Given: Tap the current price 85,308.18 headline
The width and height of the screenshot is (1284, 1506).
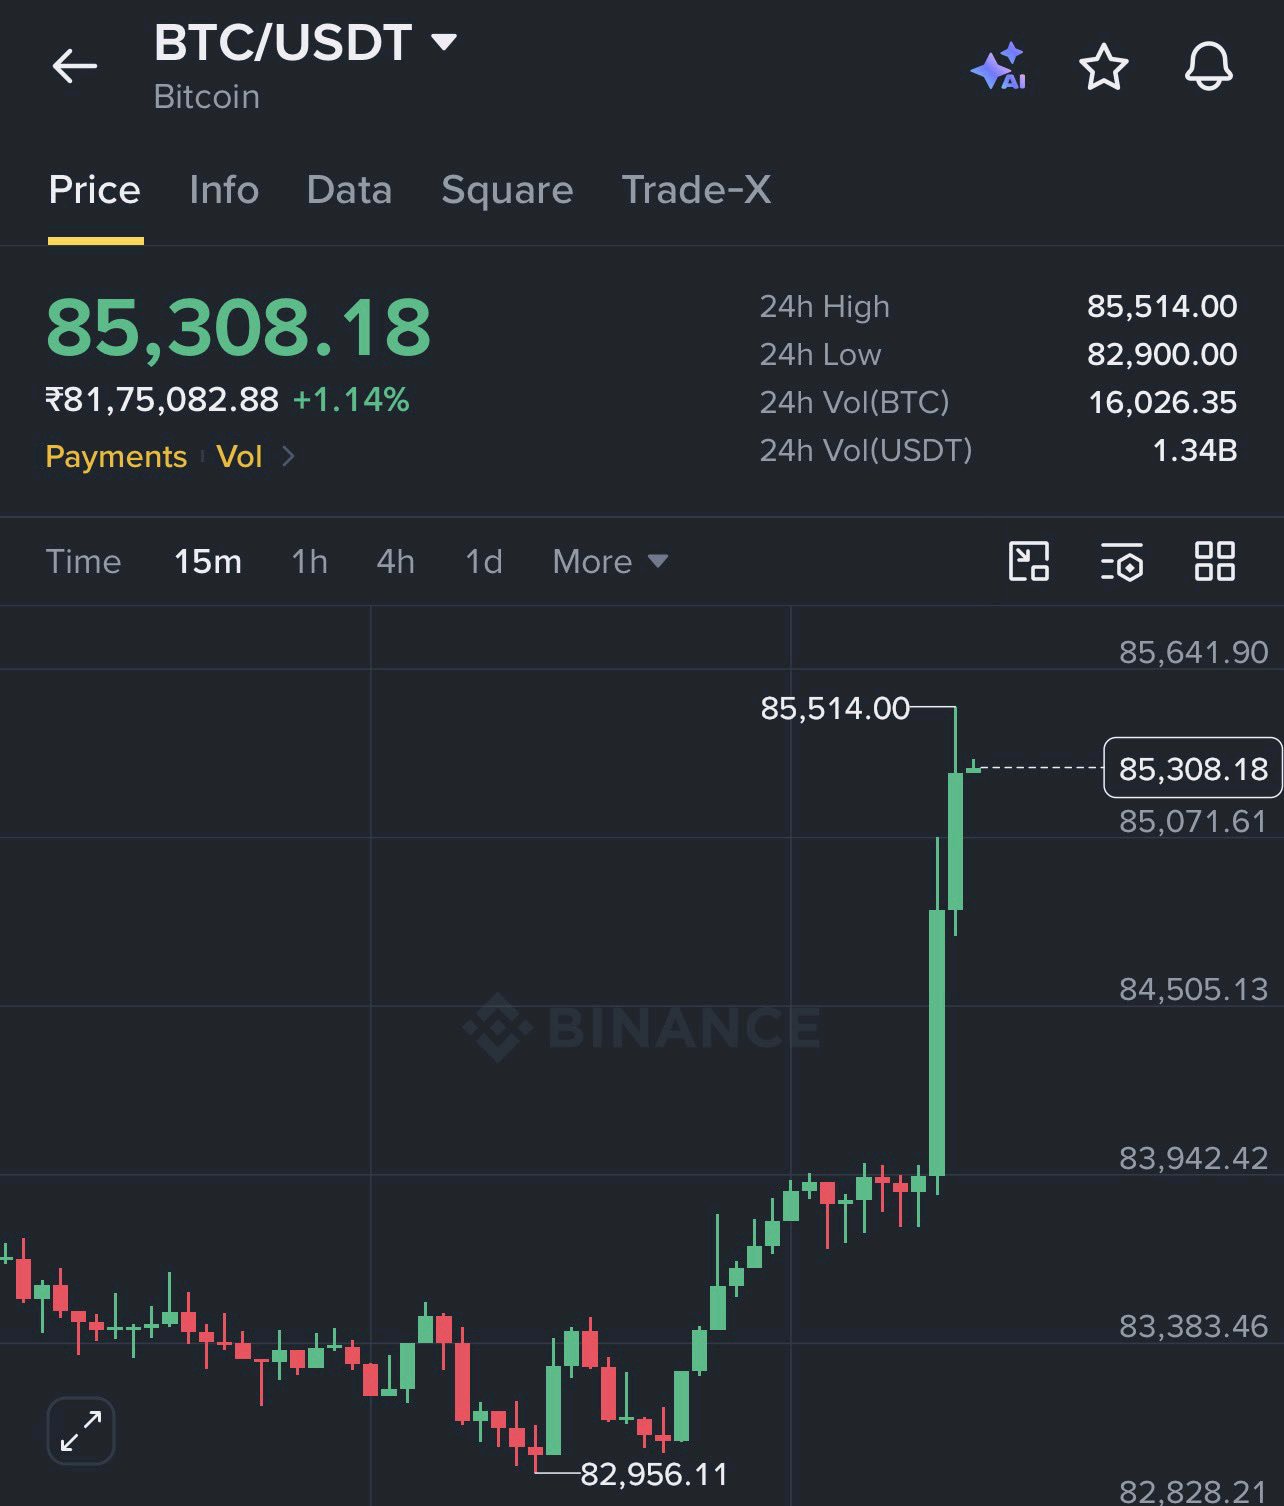Looking at the screenshot, I should click(238, 327).
